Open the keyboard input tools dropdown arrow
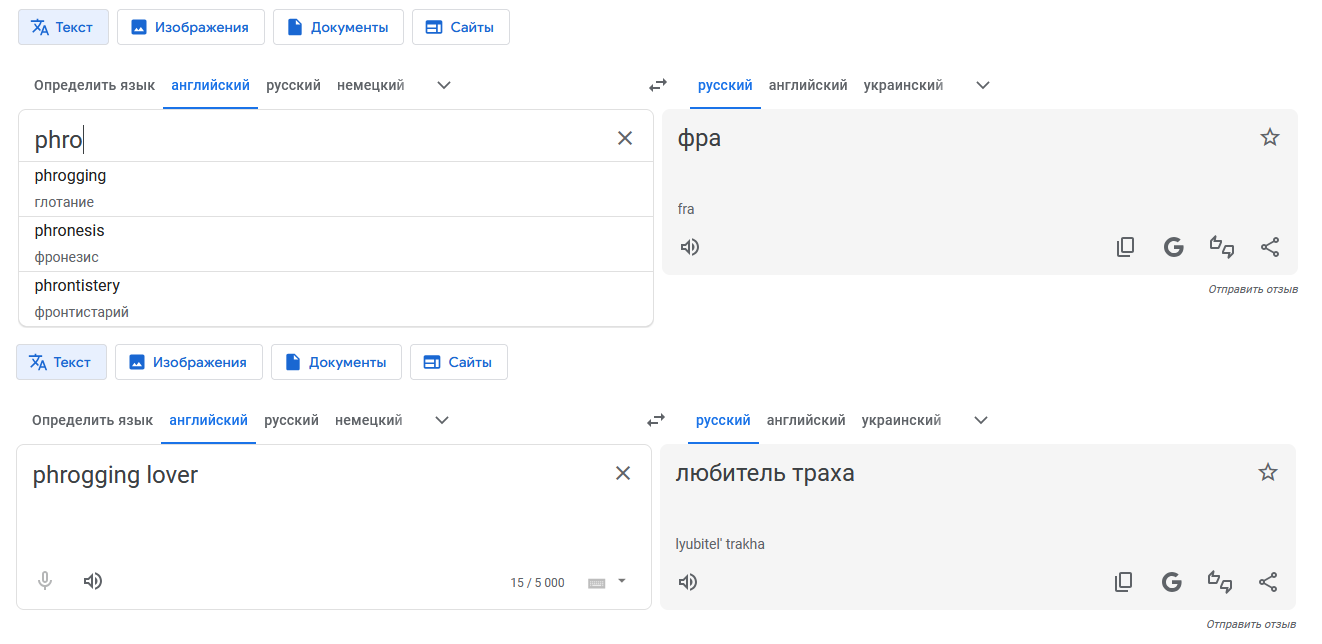 622,581
